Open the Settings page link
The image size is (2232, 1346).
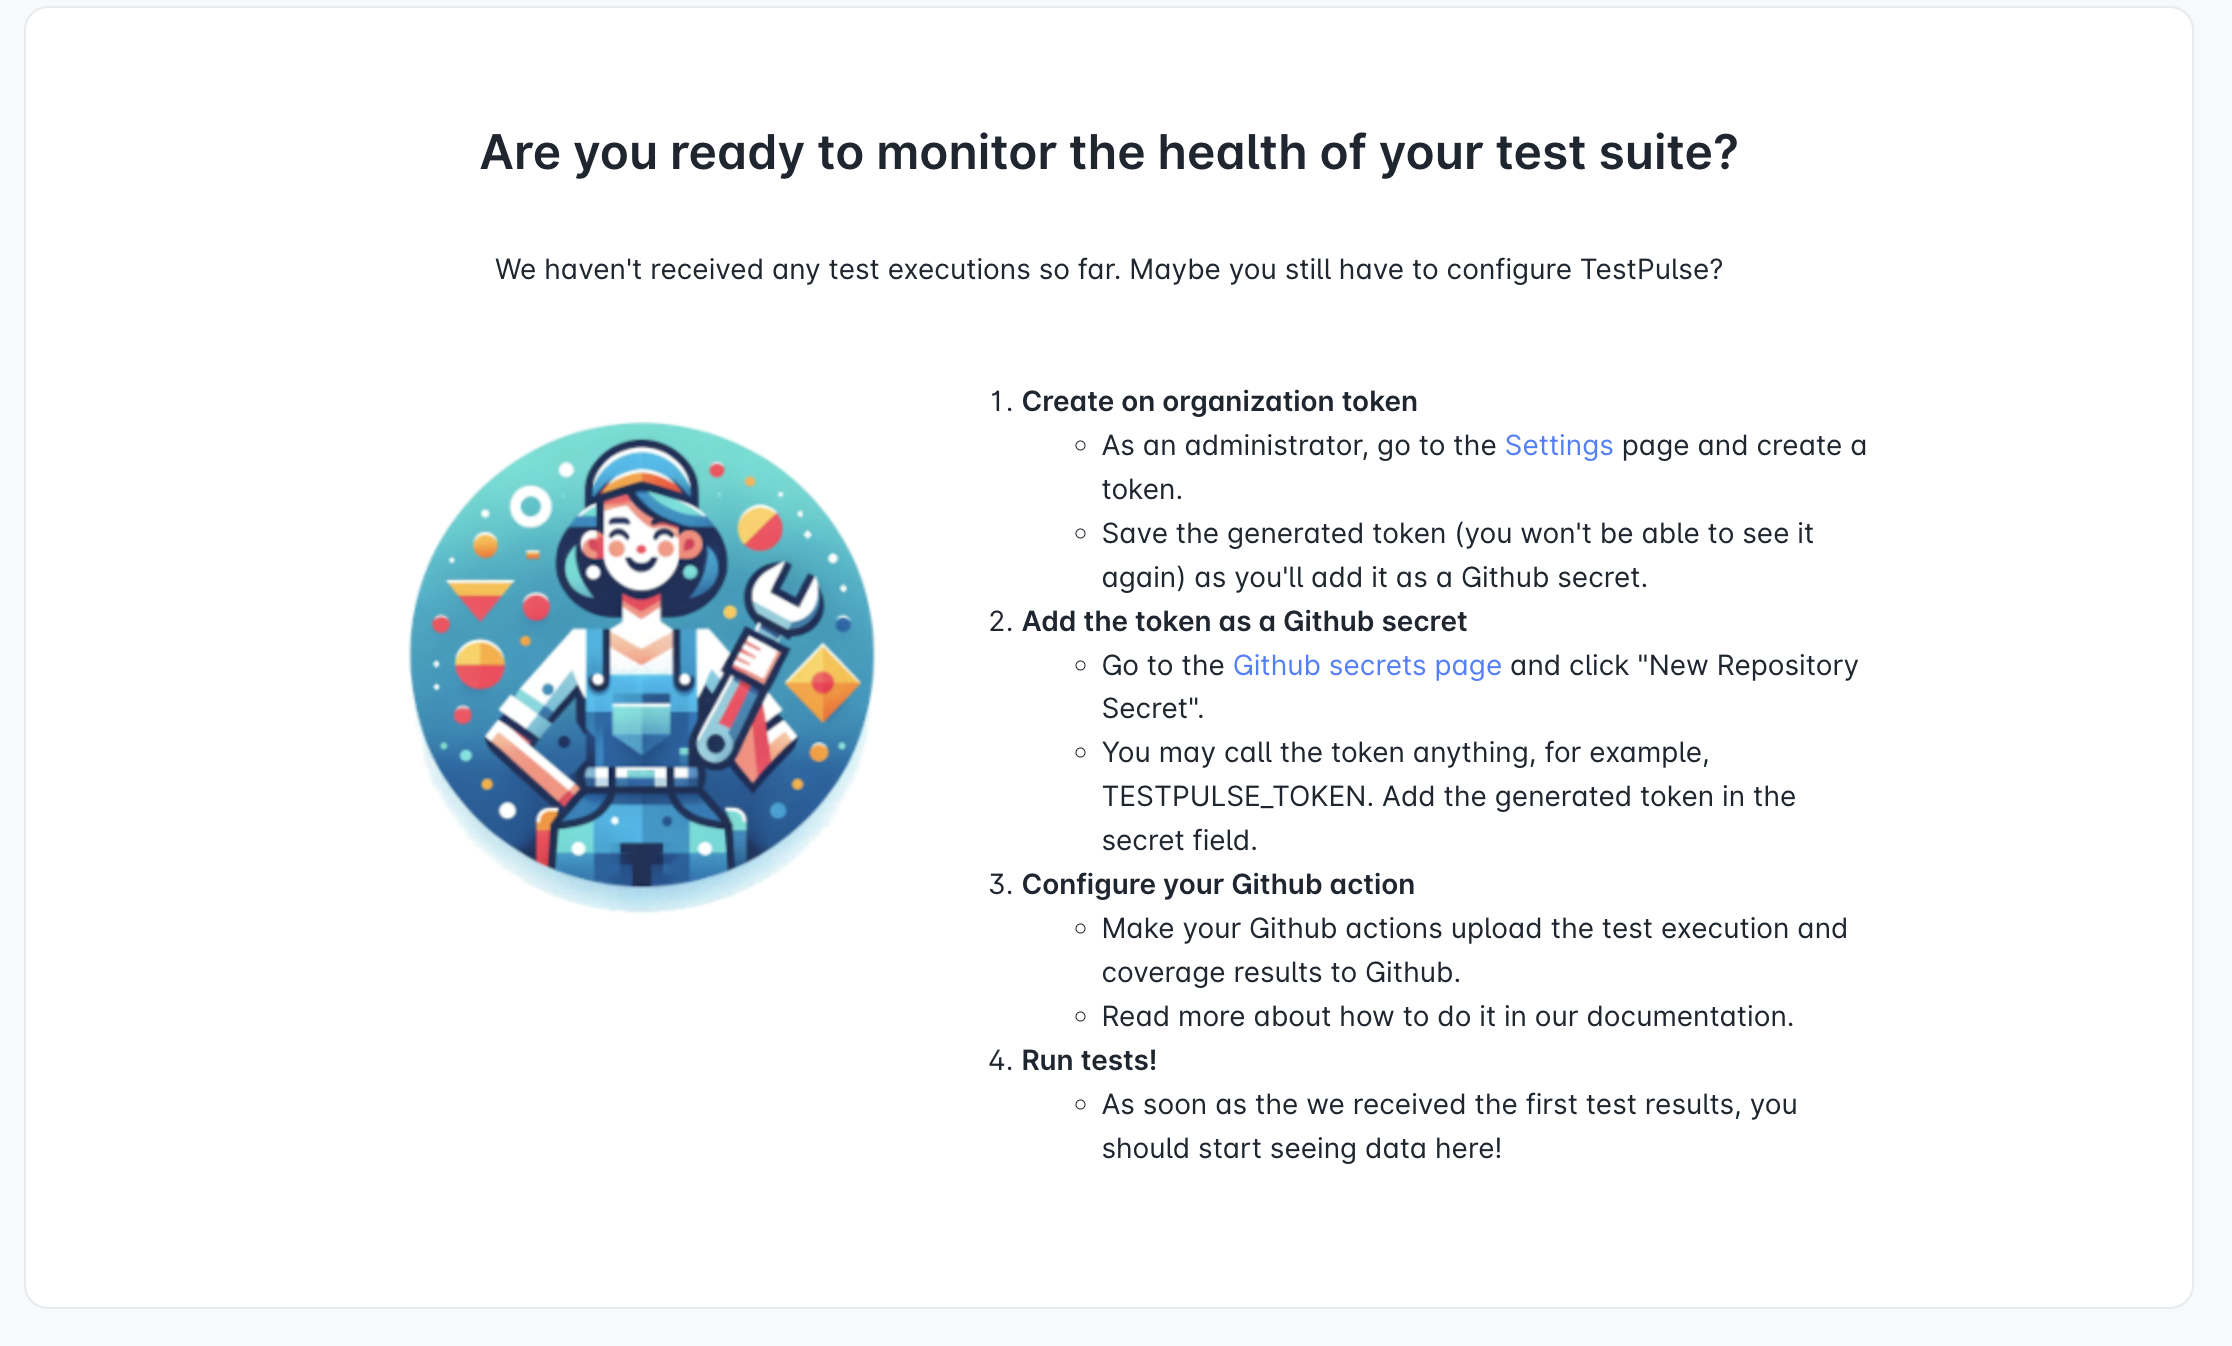1558,445
